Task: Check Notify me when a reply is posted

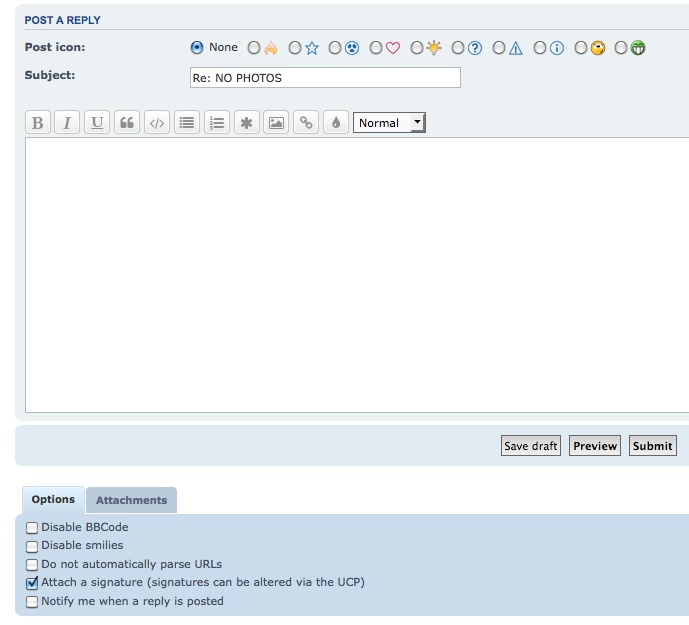Action: point(33,602)
